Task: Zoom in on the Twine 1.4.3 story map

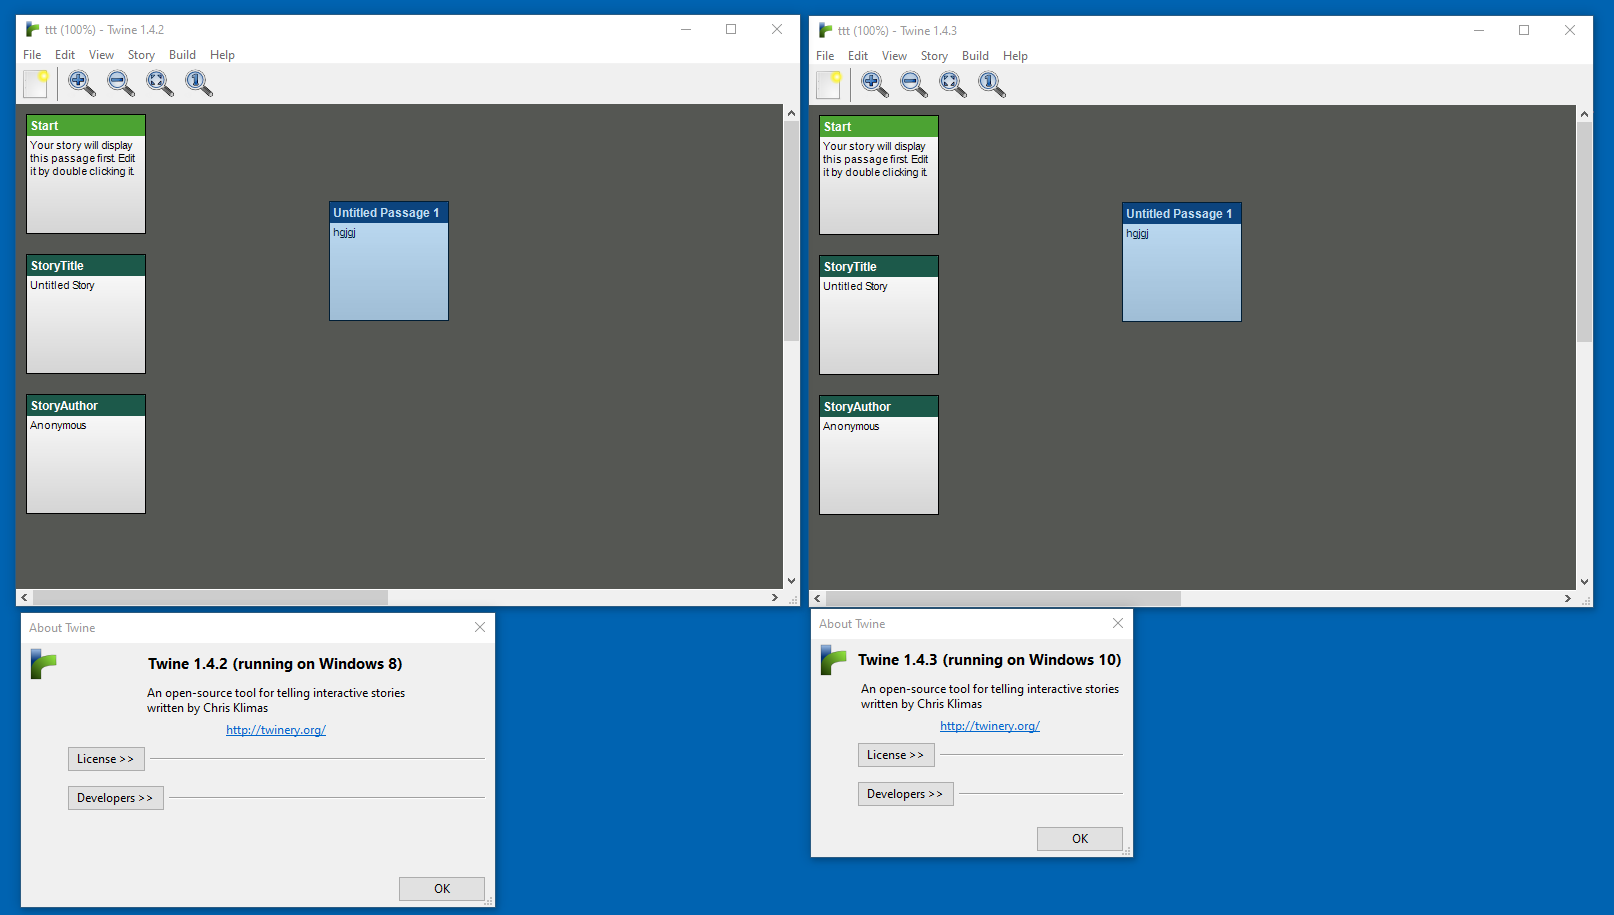Action: (x=874, y=85)
